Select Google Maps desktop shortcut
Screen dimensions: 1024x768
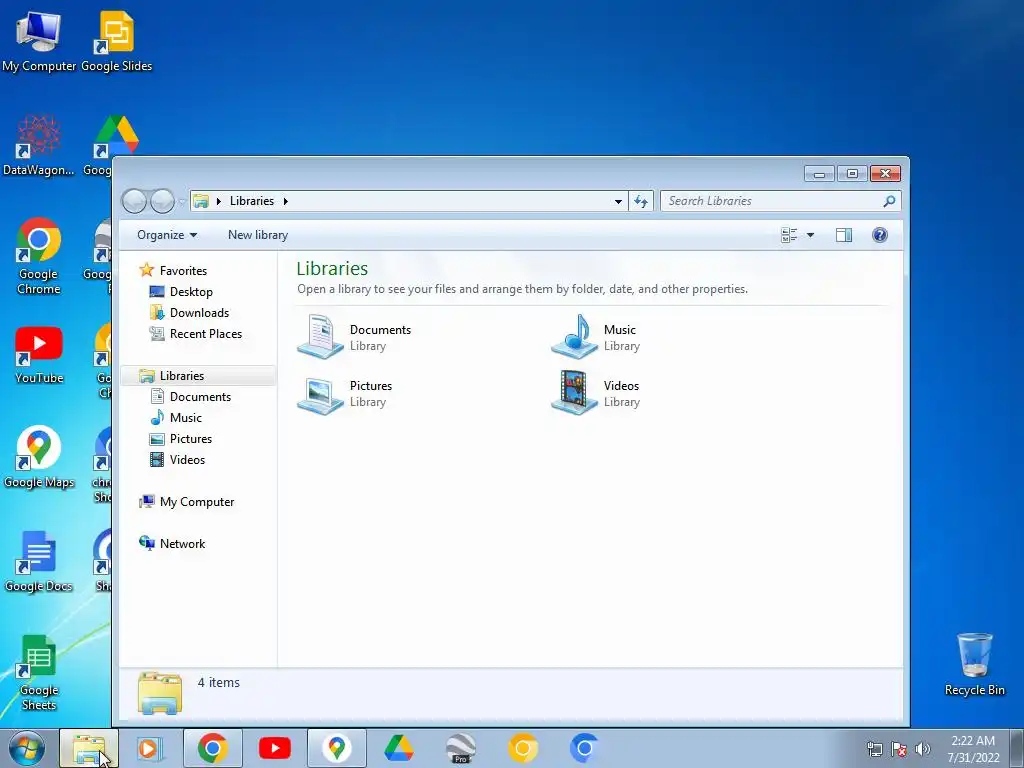click(x=39, y=457)
